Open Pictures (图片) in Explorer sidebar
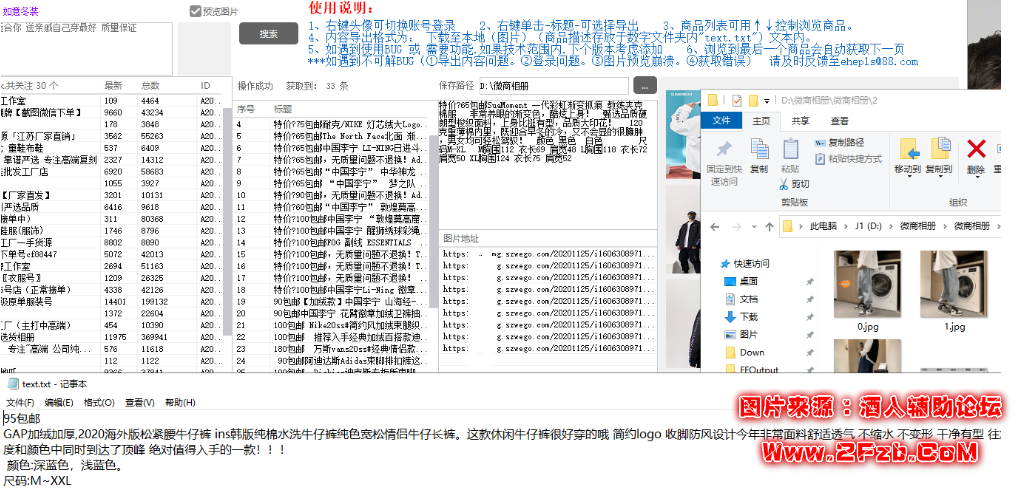The width and height of the screenshot is (1027, 489). click(740, 335)
